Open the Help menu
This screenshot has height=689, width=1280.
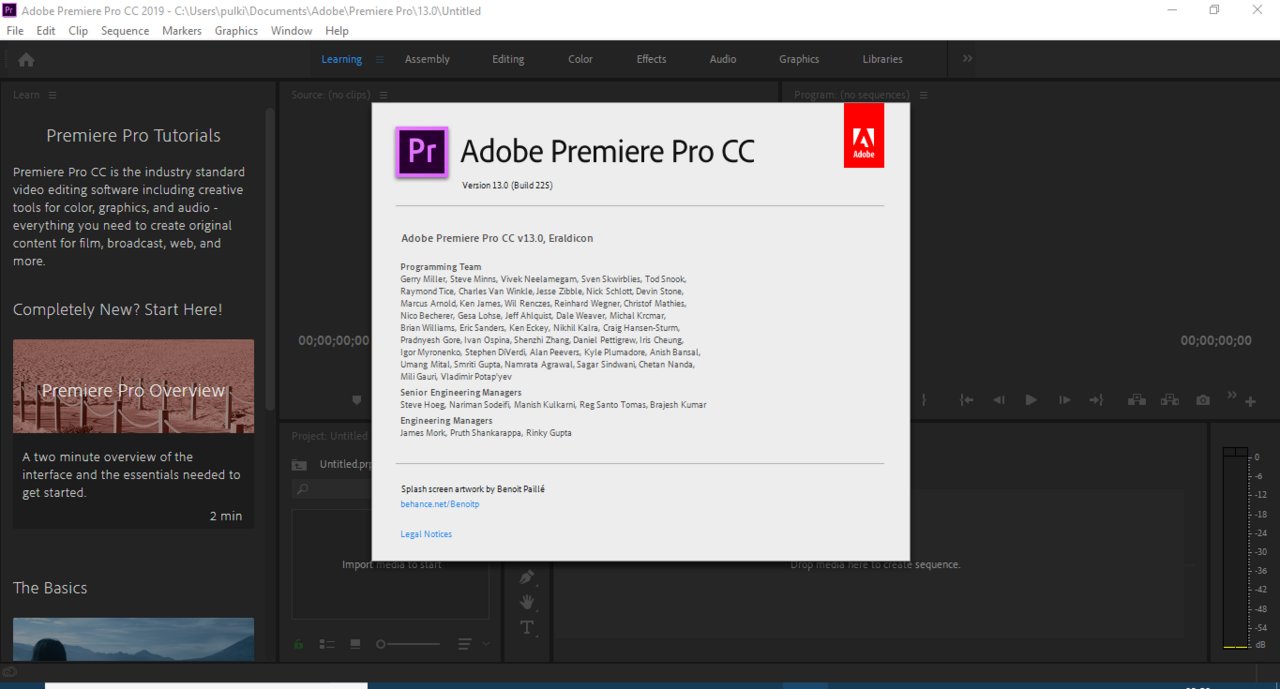click(x=337, y=31)
